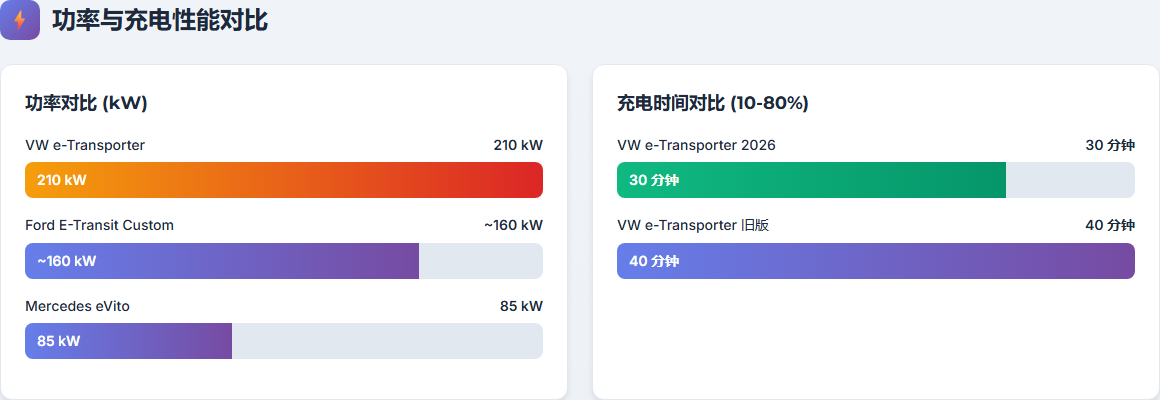
Task: Click the 85 kW value above eVito's bar
Action: tap(521, 306)
